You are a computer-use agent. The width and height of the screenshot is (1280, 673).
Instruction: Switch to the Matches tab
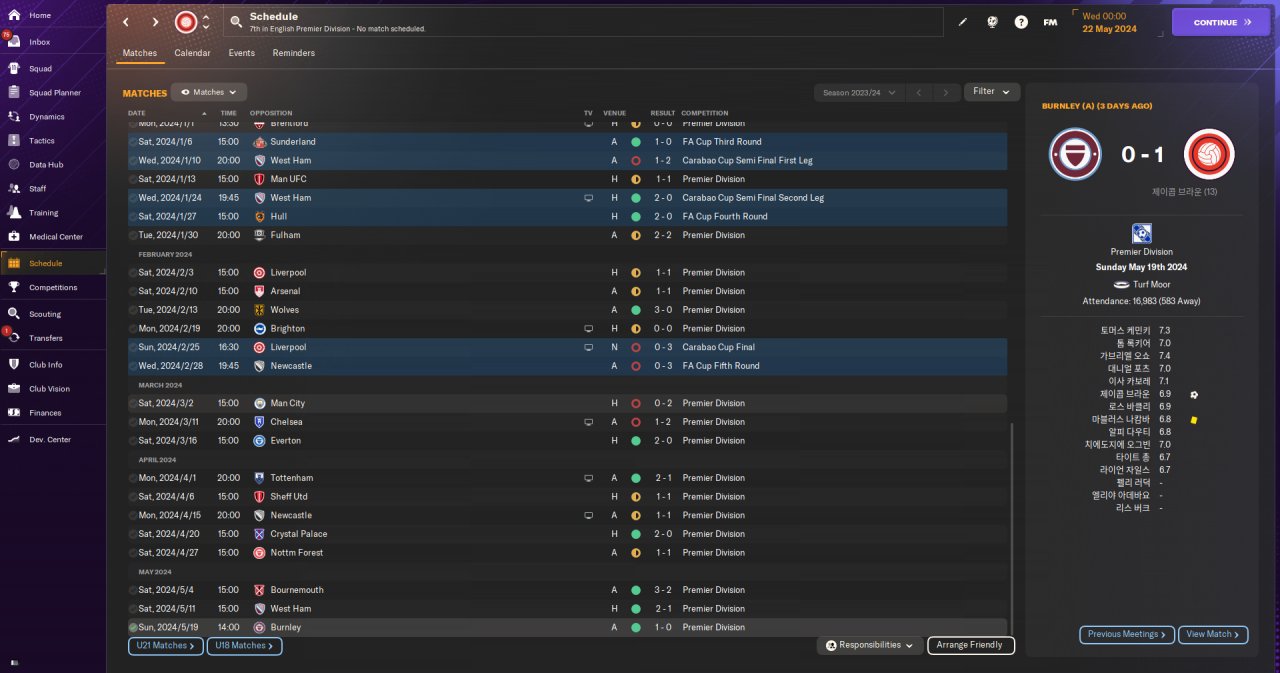point(140,53)
